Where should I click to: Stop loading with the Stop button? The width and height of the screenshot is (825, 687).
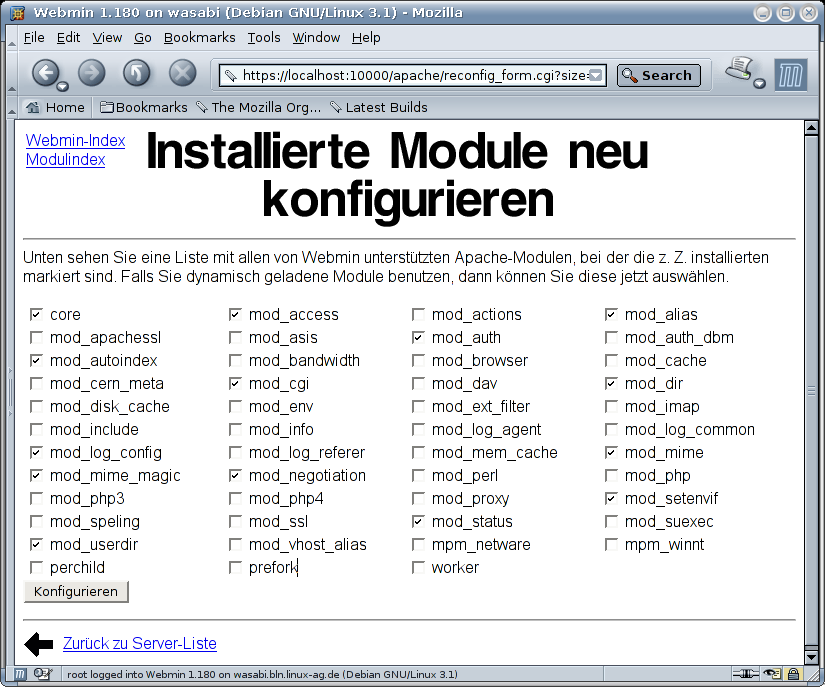183,73
